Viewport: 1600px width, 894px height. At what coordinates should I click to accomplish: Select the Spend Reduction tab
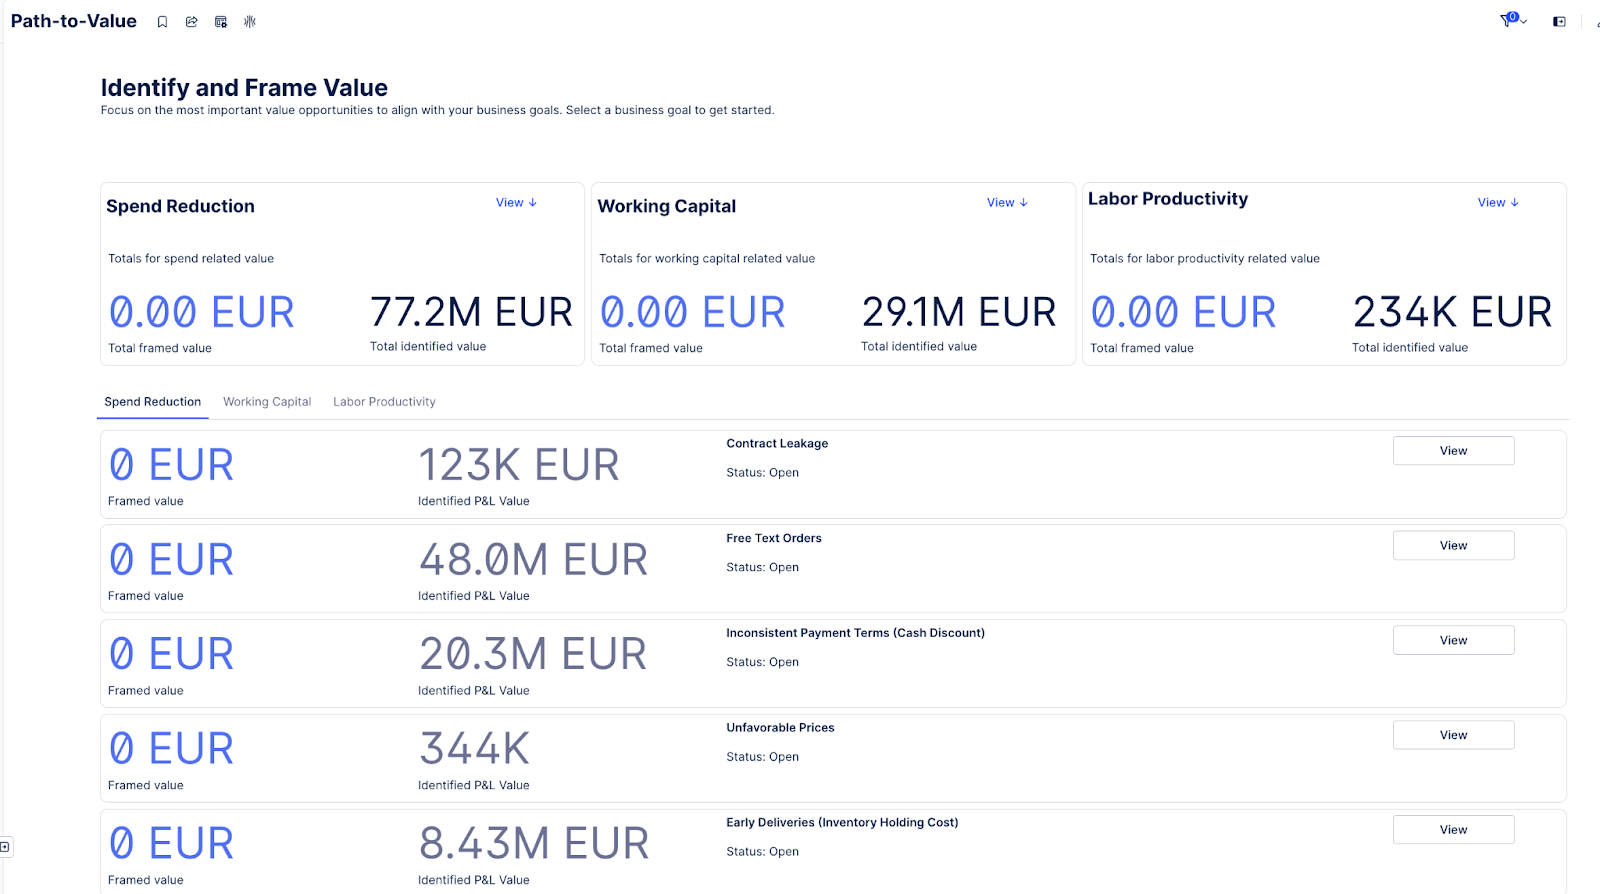click(x=153, y=402)
